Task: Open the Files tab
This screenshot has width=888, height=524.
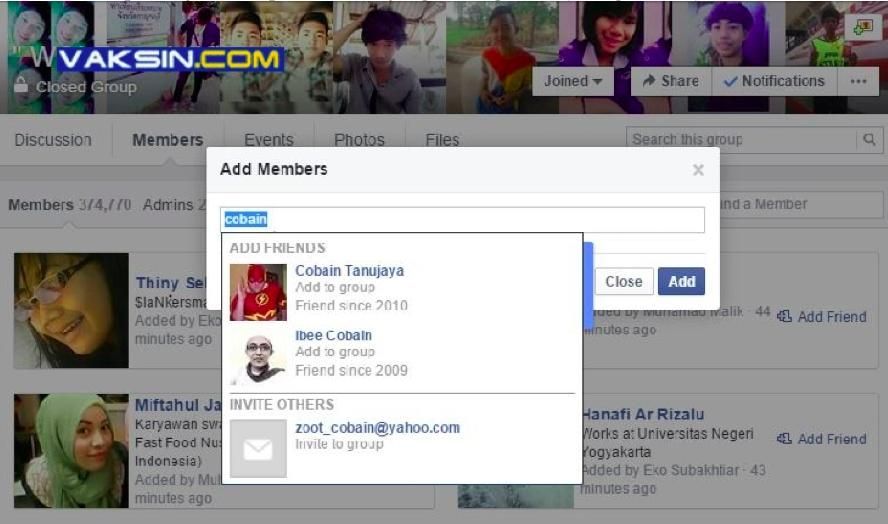Action: [x=442, y=140]
